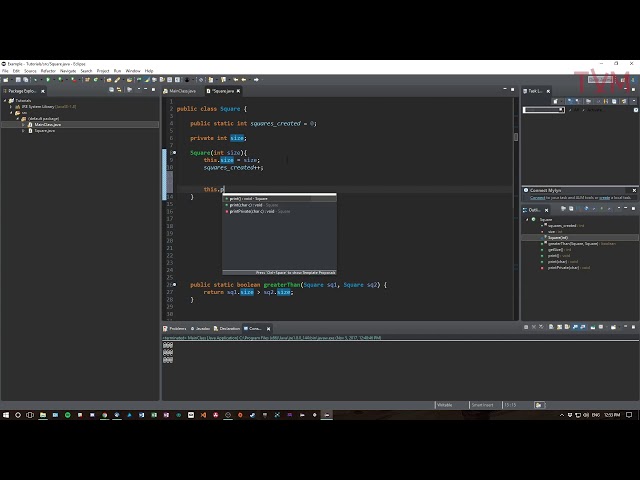Viewport: 640px width, 480px height.
Task: Open File Explorer from the taskbar
Action: point(43,415)
